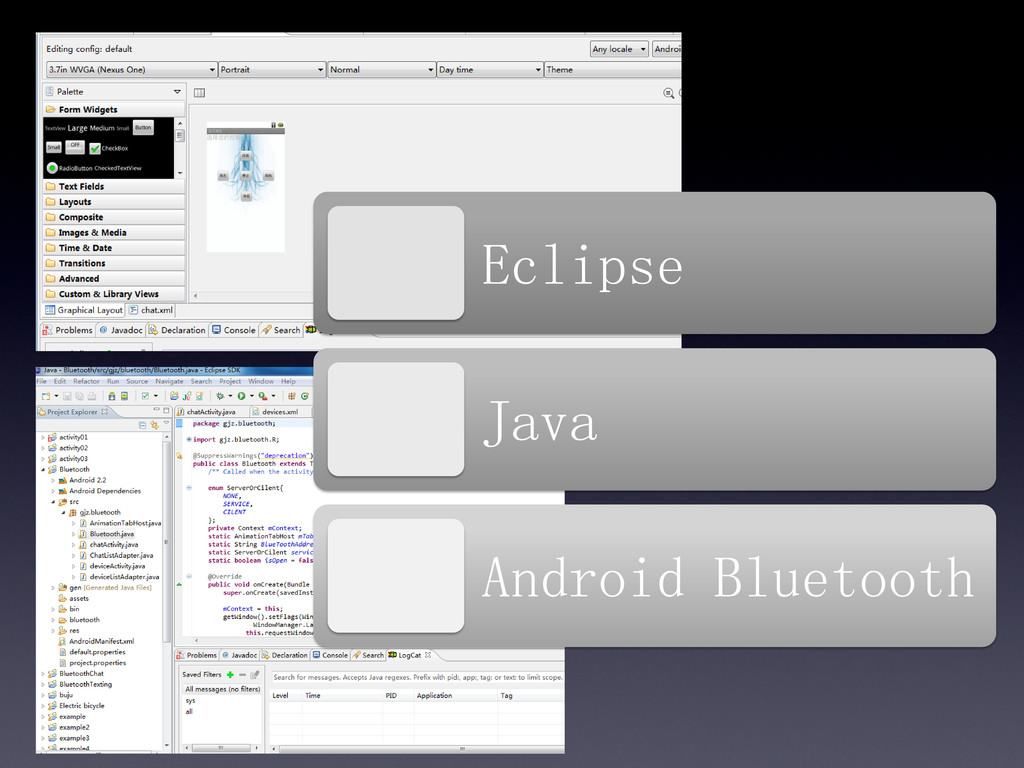Expand the BluetoothChat project node
The height and width of the screenshot is (768, 1024).
pyautogui.click(x=43, y=673)
